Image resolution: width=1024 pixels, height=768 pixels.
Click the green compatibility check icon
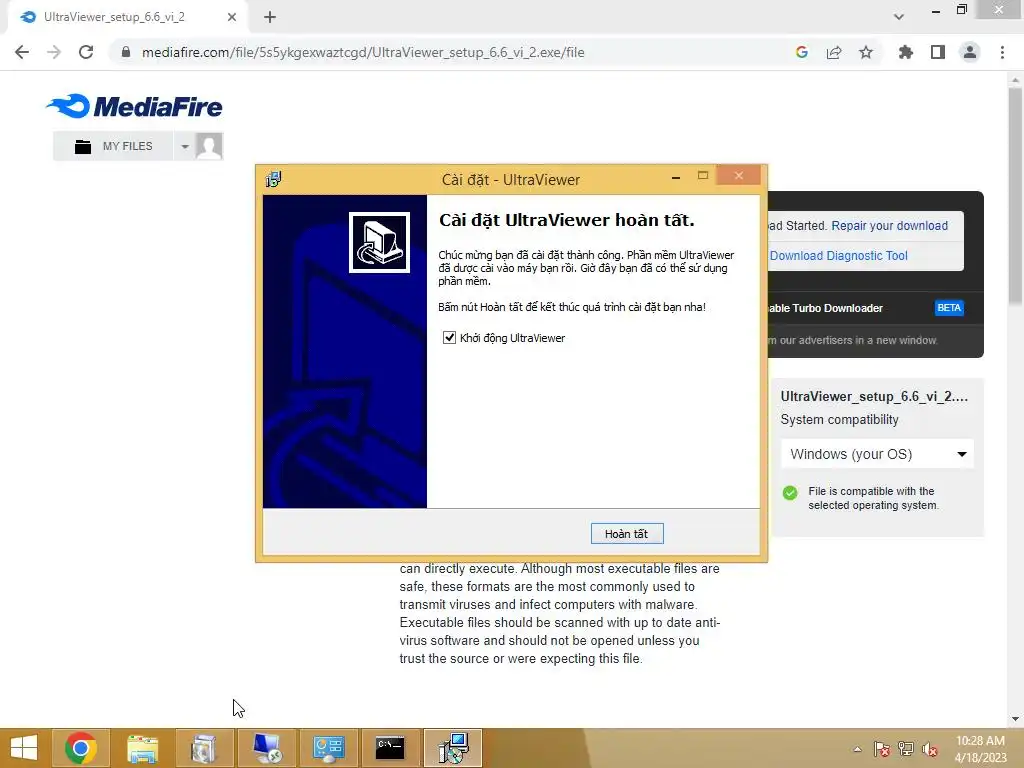point(790,492)
